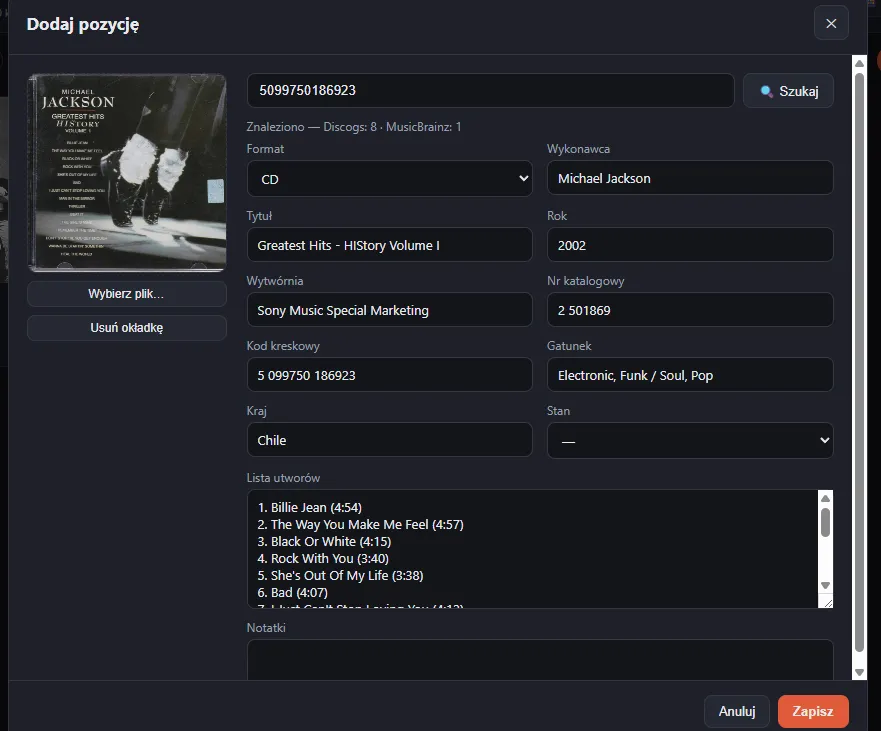Image resolution: width=881 pixels, height=731 pixels.
Task: Click the dialog scrollbar up arrow
Action: coord(859,63)
